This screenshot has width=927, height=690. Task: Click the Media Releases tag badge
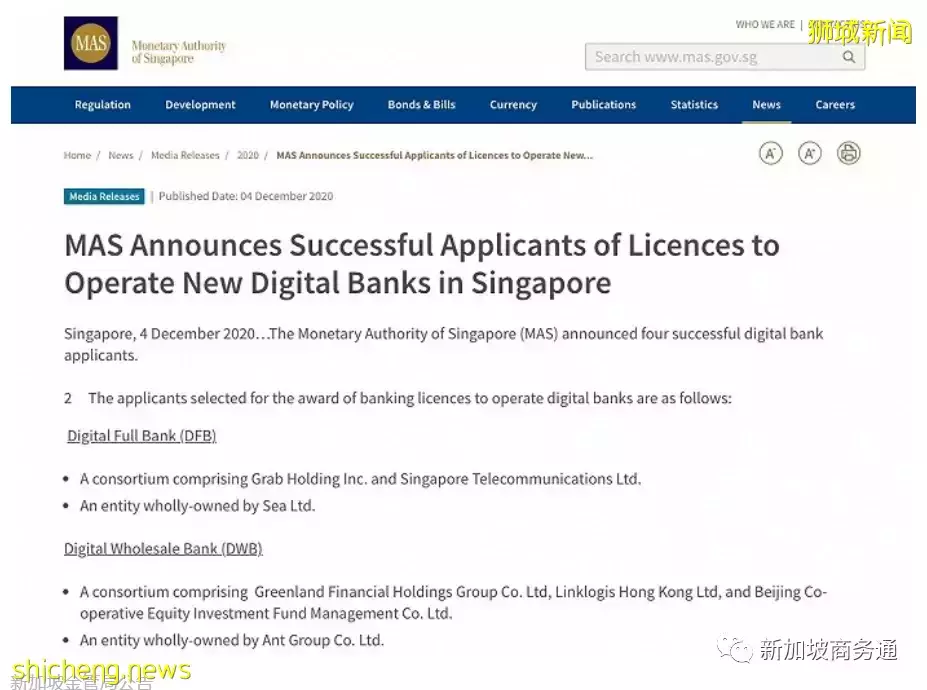click(x=104, y=197)
